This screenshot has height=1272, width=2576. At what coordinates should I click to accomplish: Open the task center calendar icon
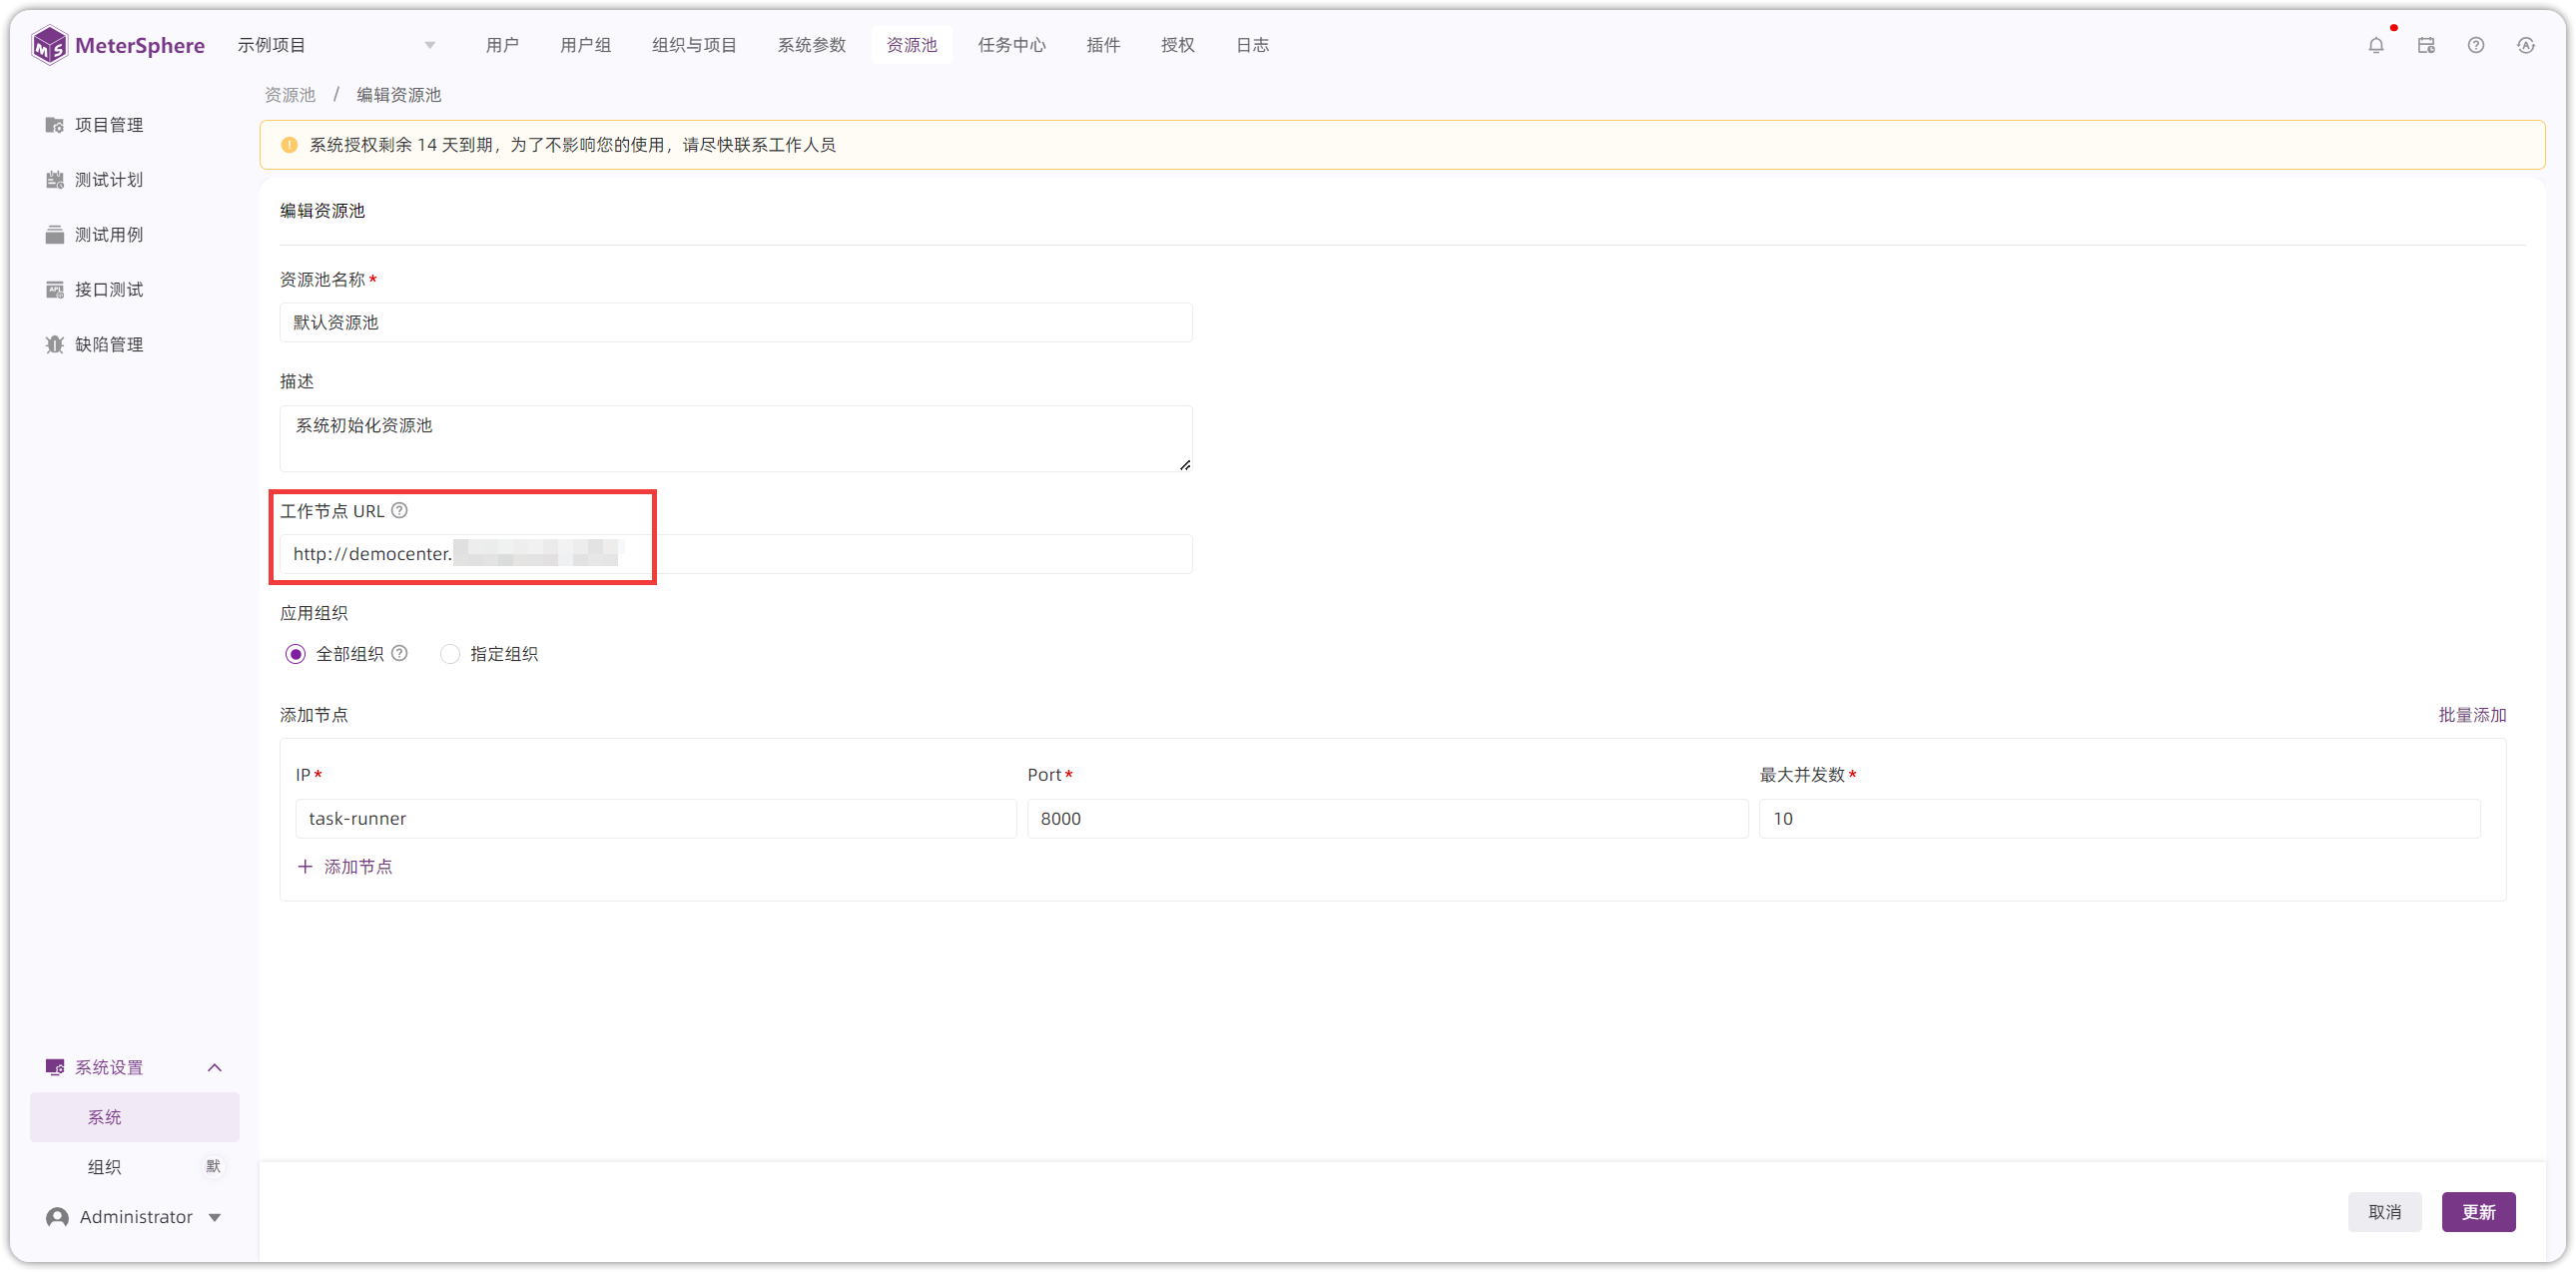pyautogui.click(x=2426, y=45)
